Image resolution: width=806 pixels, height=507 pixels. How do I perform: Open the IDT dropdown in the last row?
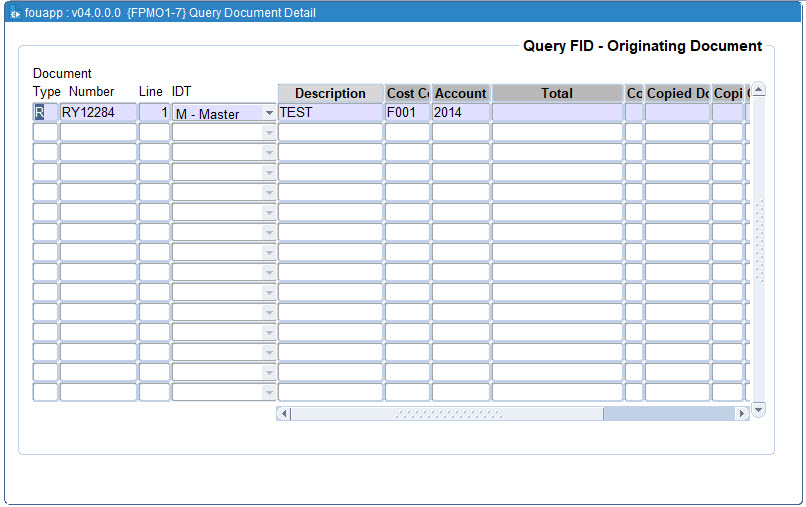click(269, 392)
